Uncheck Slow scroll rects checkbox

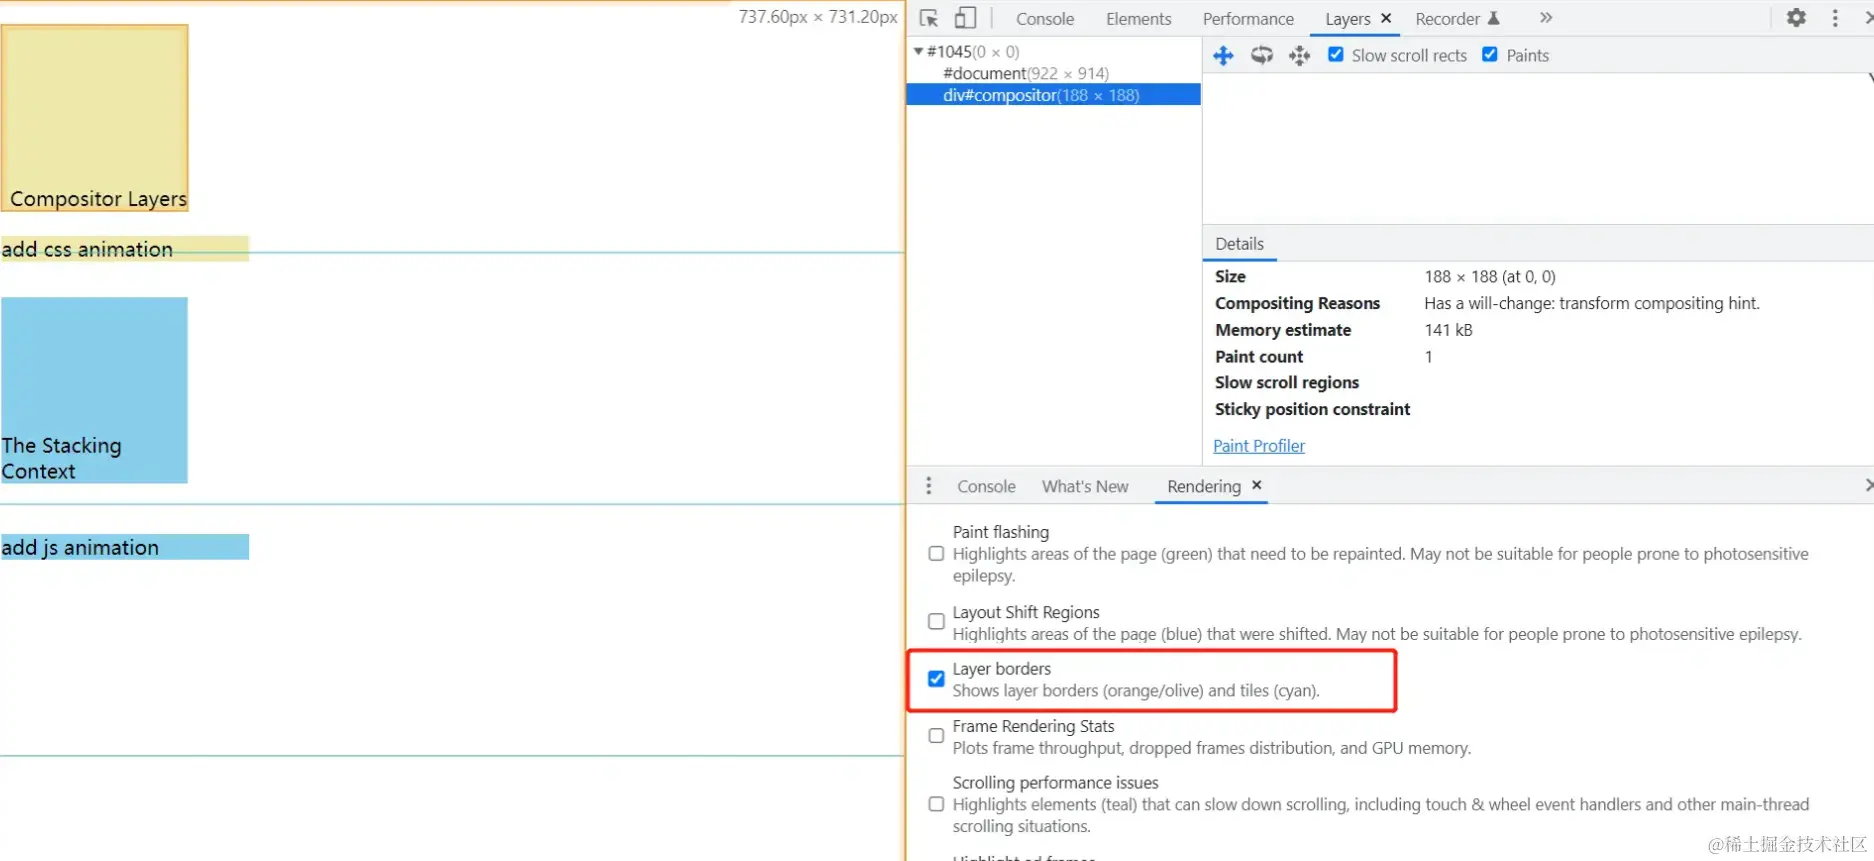click(x=1336, y=55)
